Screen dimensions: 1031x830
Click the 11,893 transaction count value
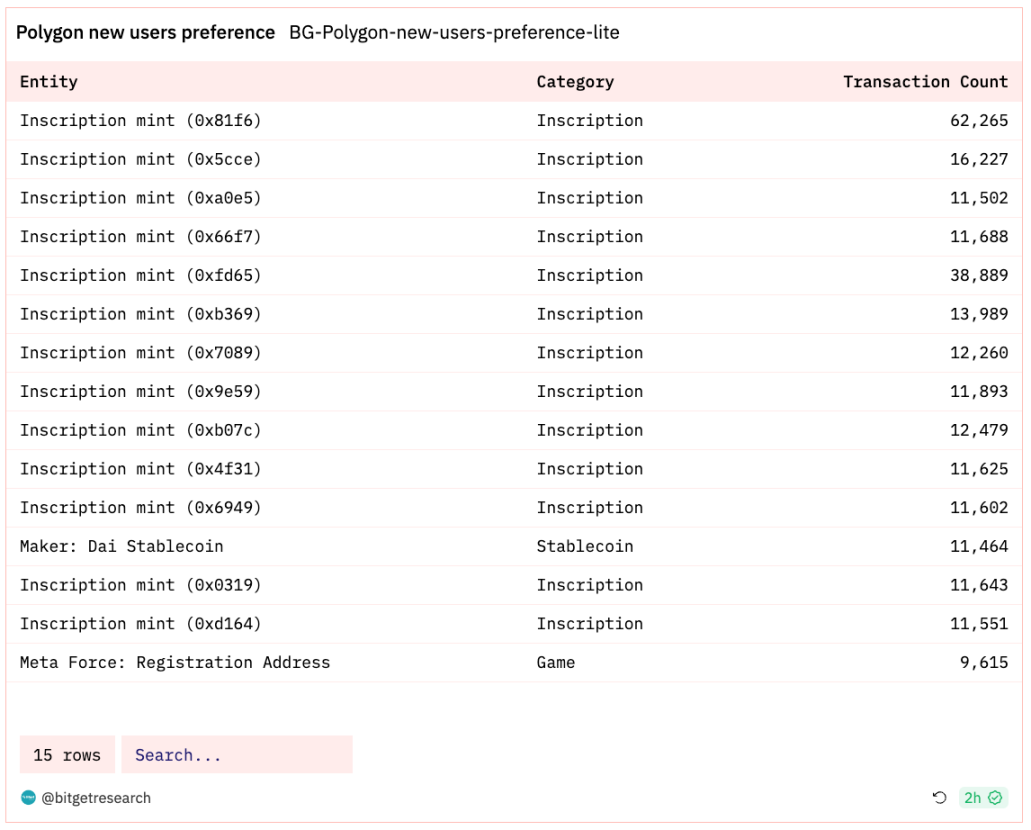(978, 391)
